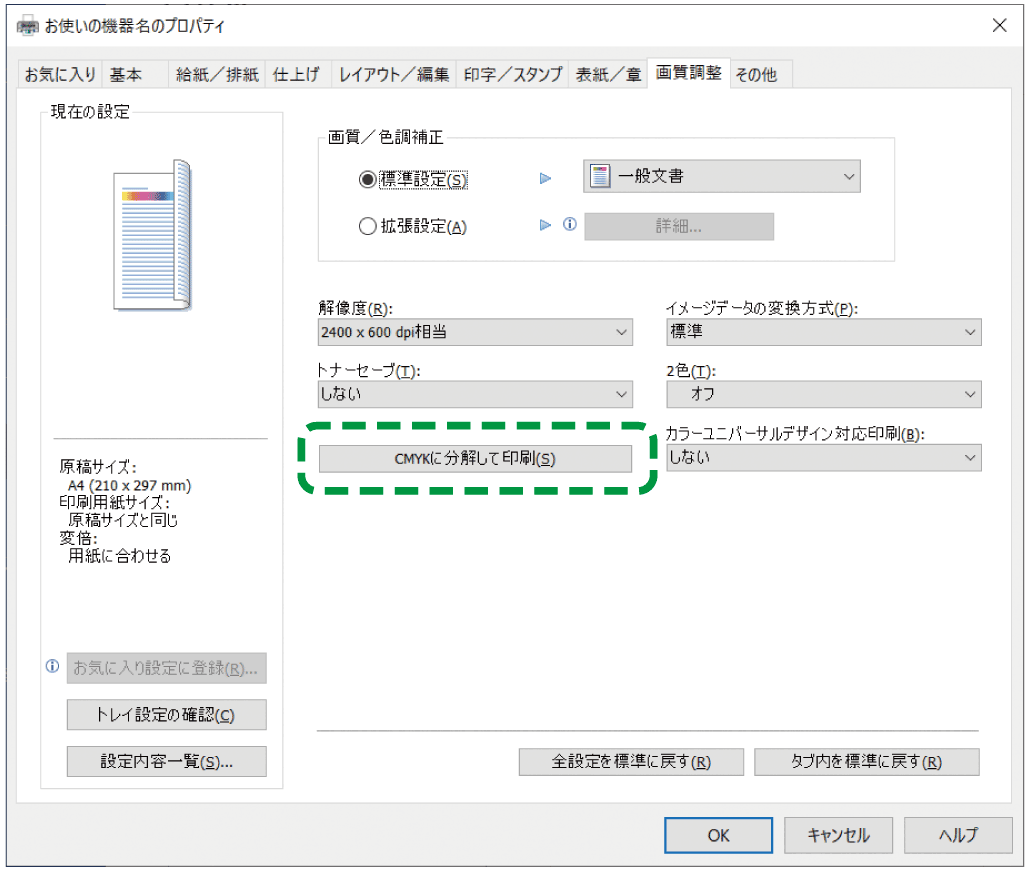Click the info icon beside お気に入り設定に登録
The width and height of the screenshot is (1028, 873).
tap(51, 666)
